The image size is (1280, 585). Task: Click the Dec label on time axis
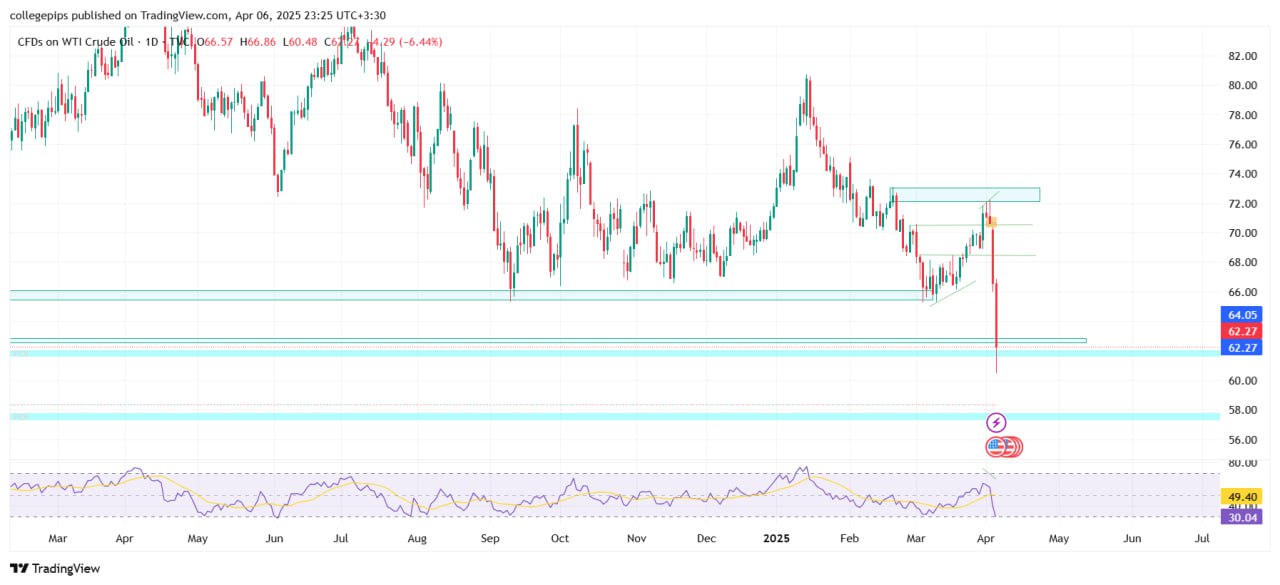point(706,538)
